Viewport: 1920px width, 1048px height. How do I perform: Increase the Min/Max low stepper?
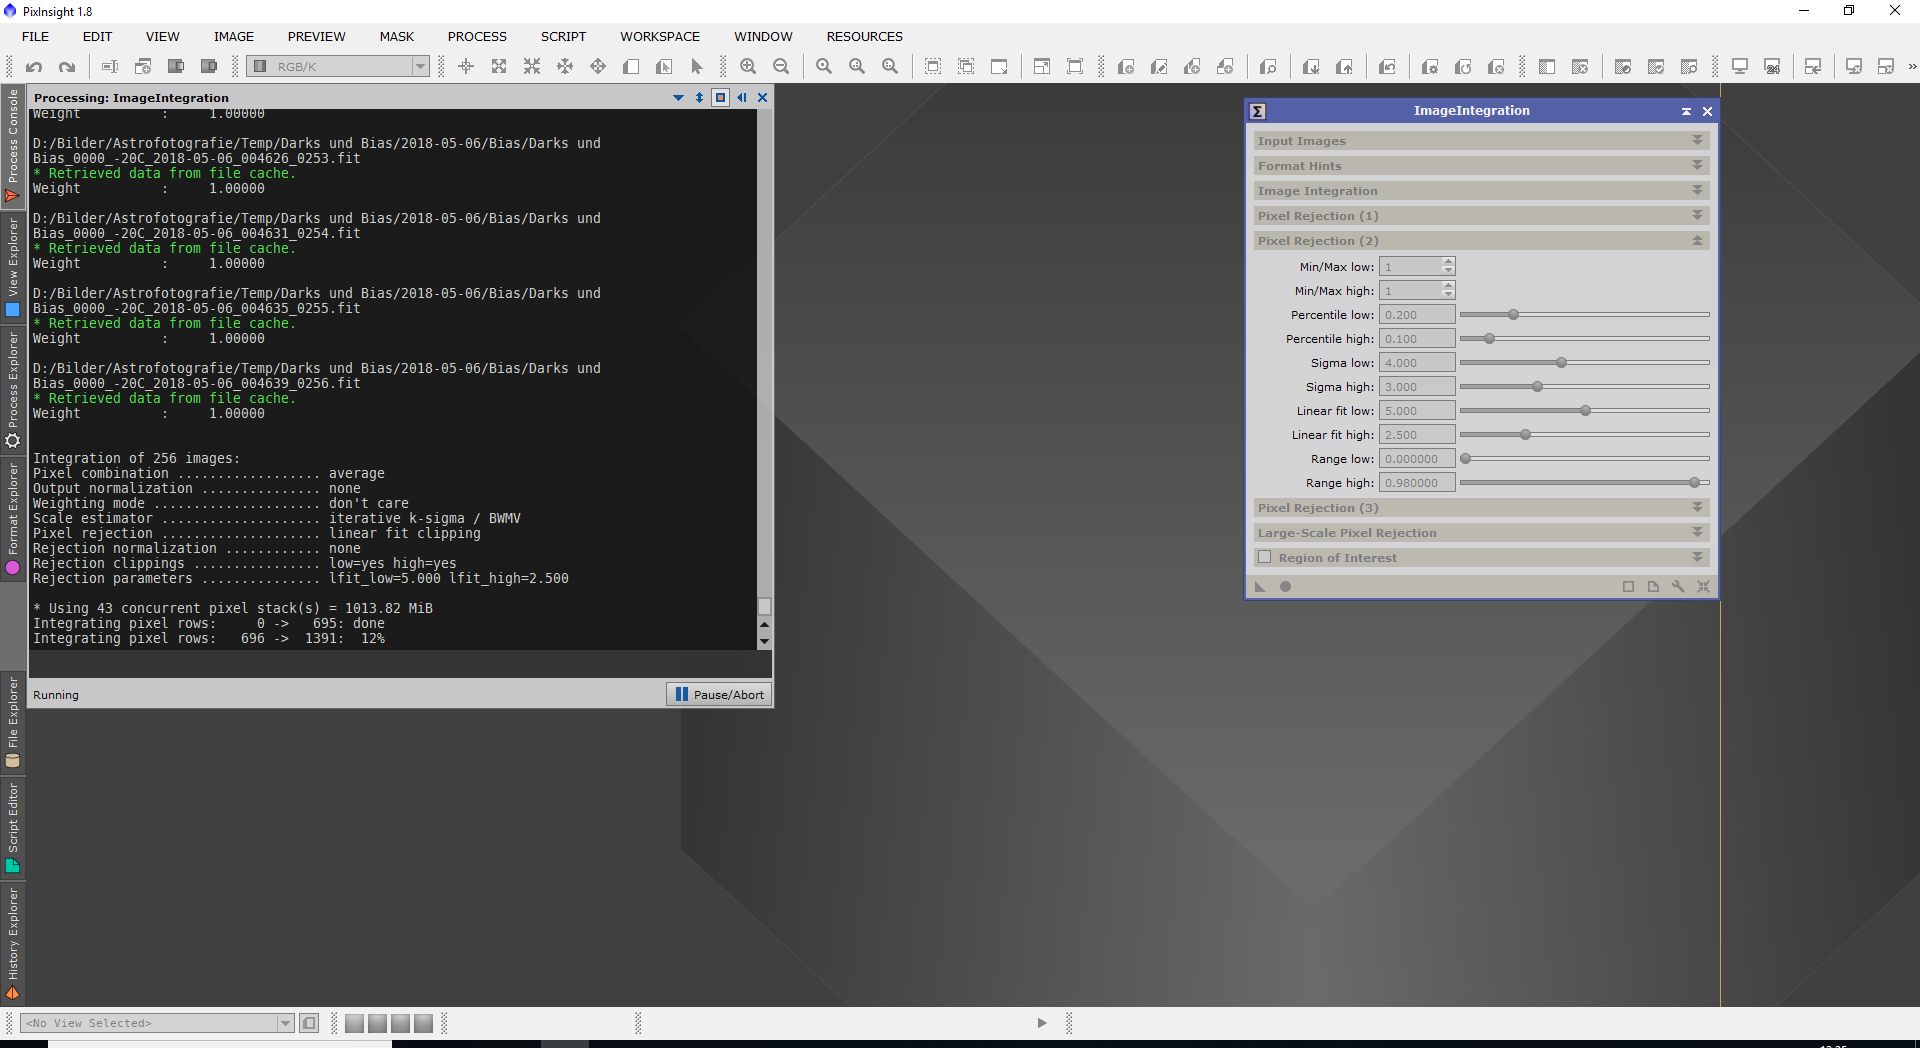pos(1448,262)
